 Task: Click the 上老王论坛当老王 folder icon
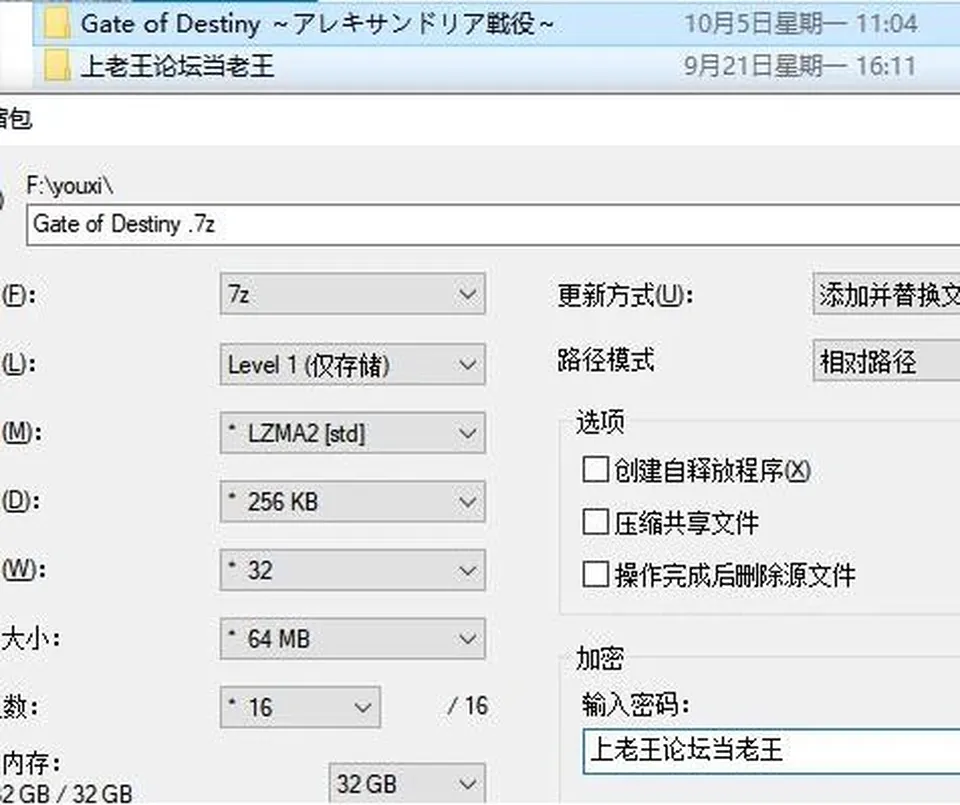click(56, 66)
